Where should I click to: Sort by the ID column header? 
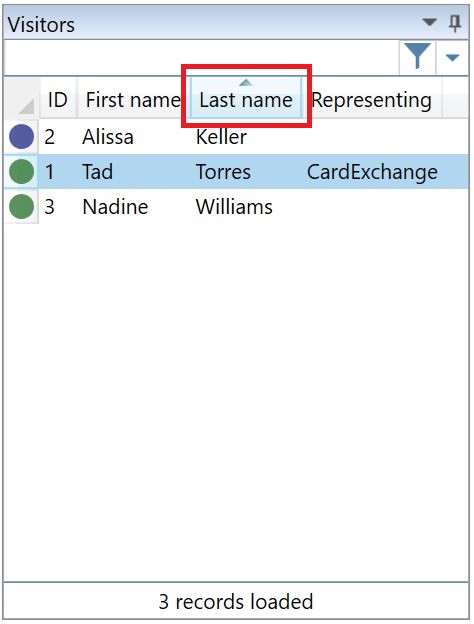click(x=58, y=99)
